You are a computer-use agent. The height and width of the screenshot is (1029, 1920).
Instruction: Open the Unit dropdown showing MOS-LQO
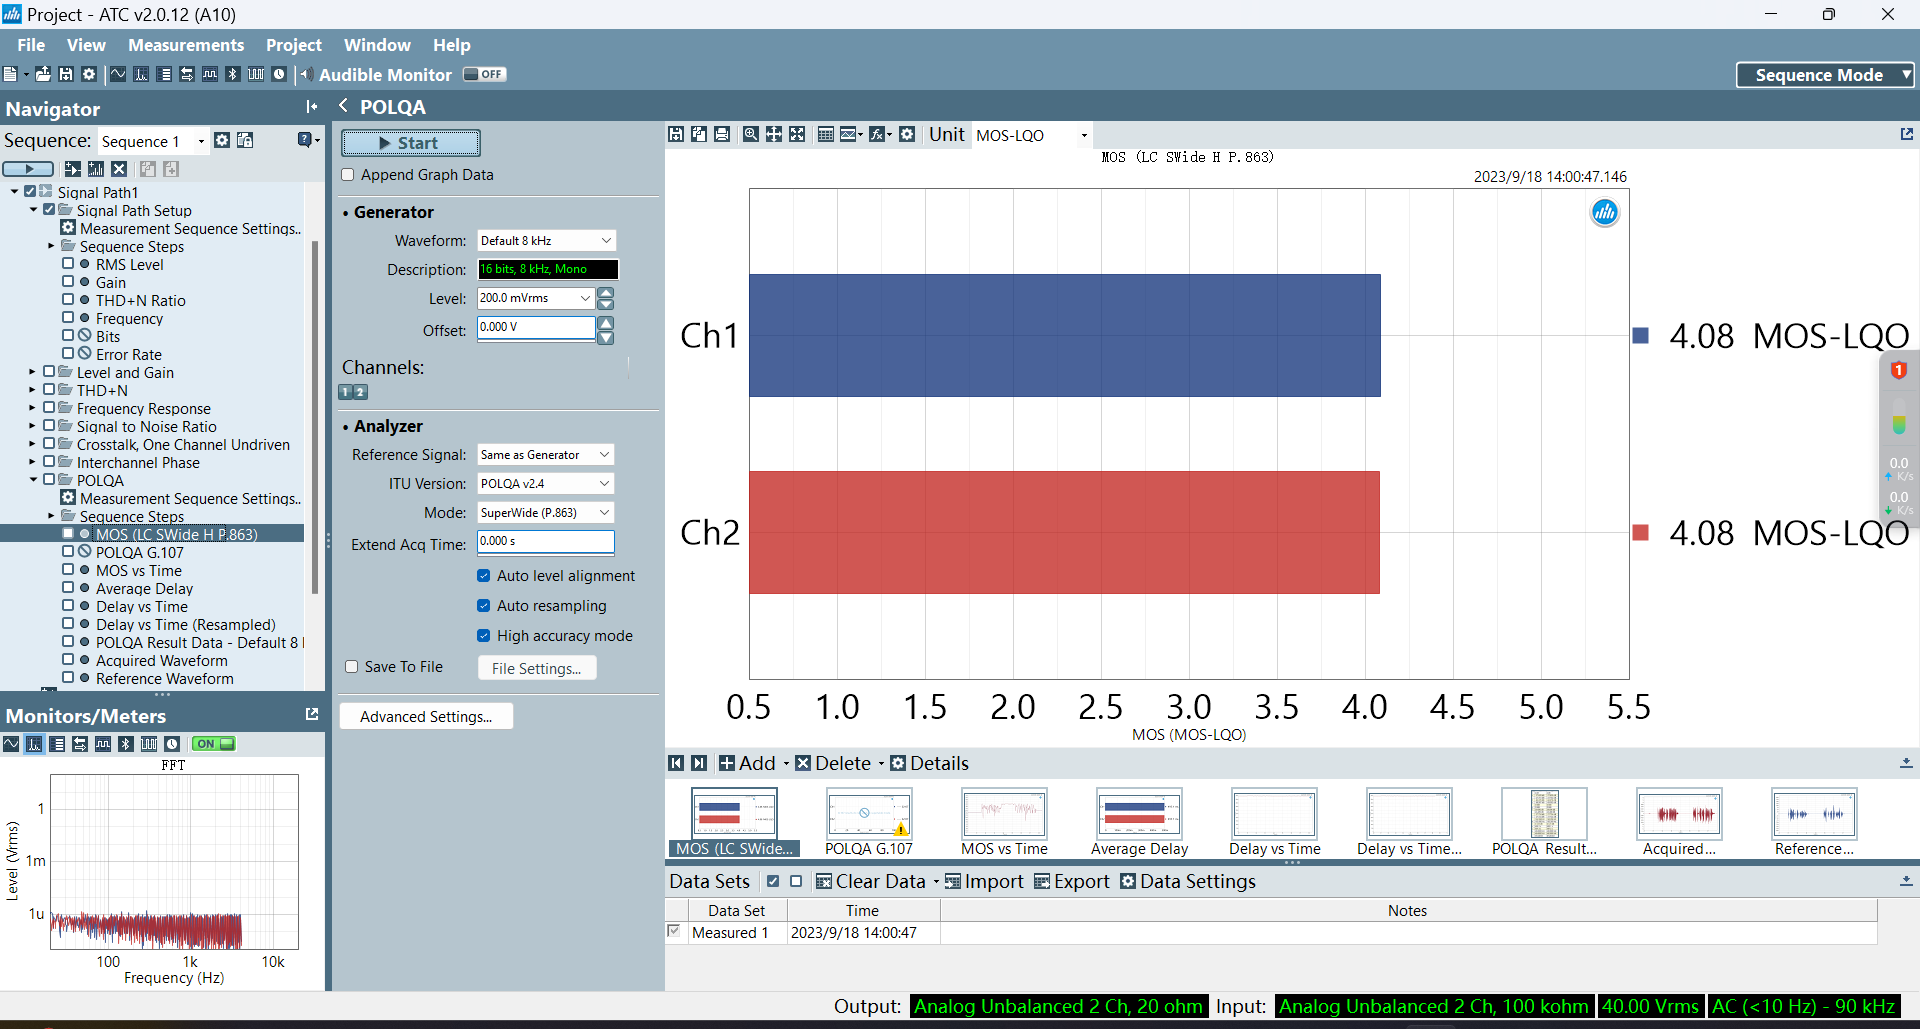(1031, 135)
